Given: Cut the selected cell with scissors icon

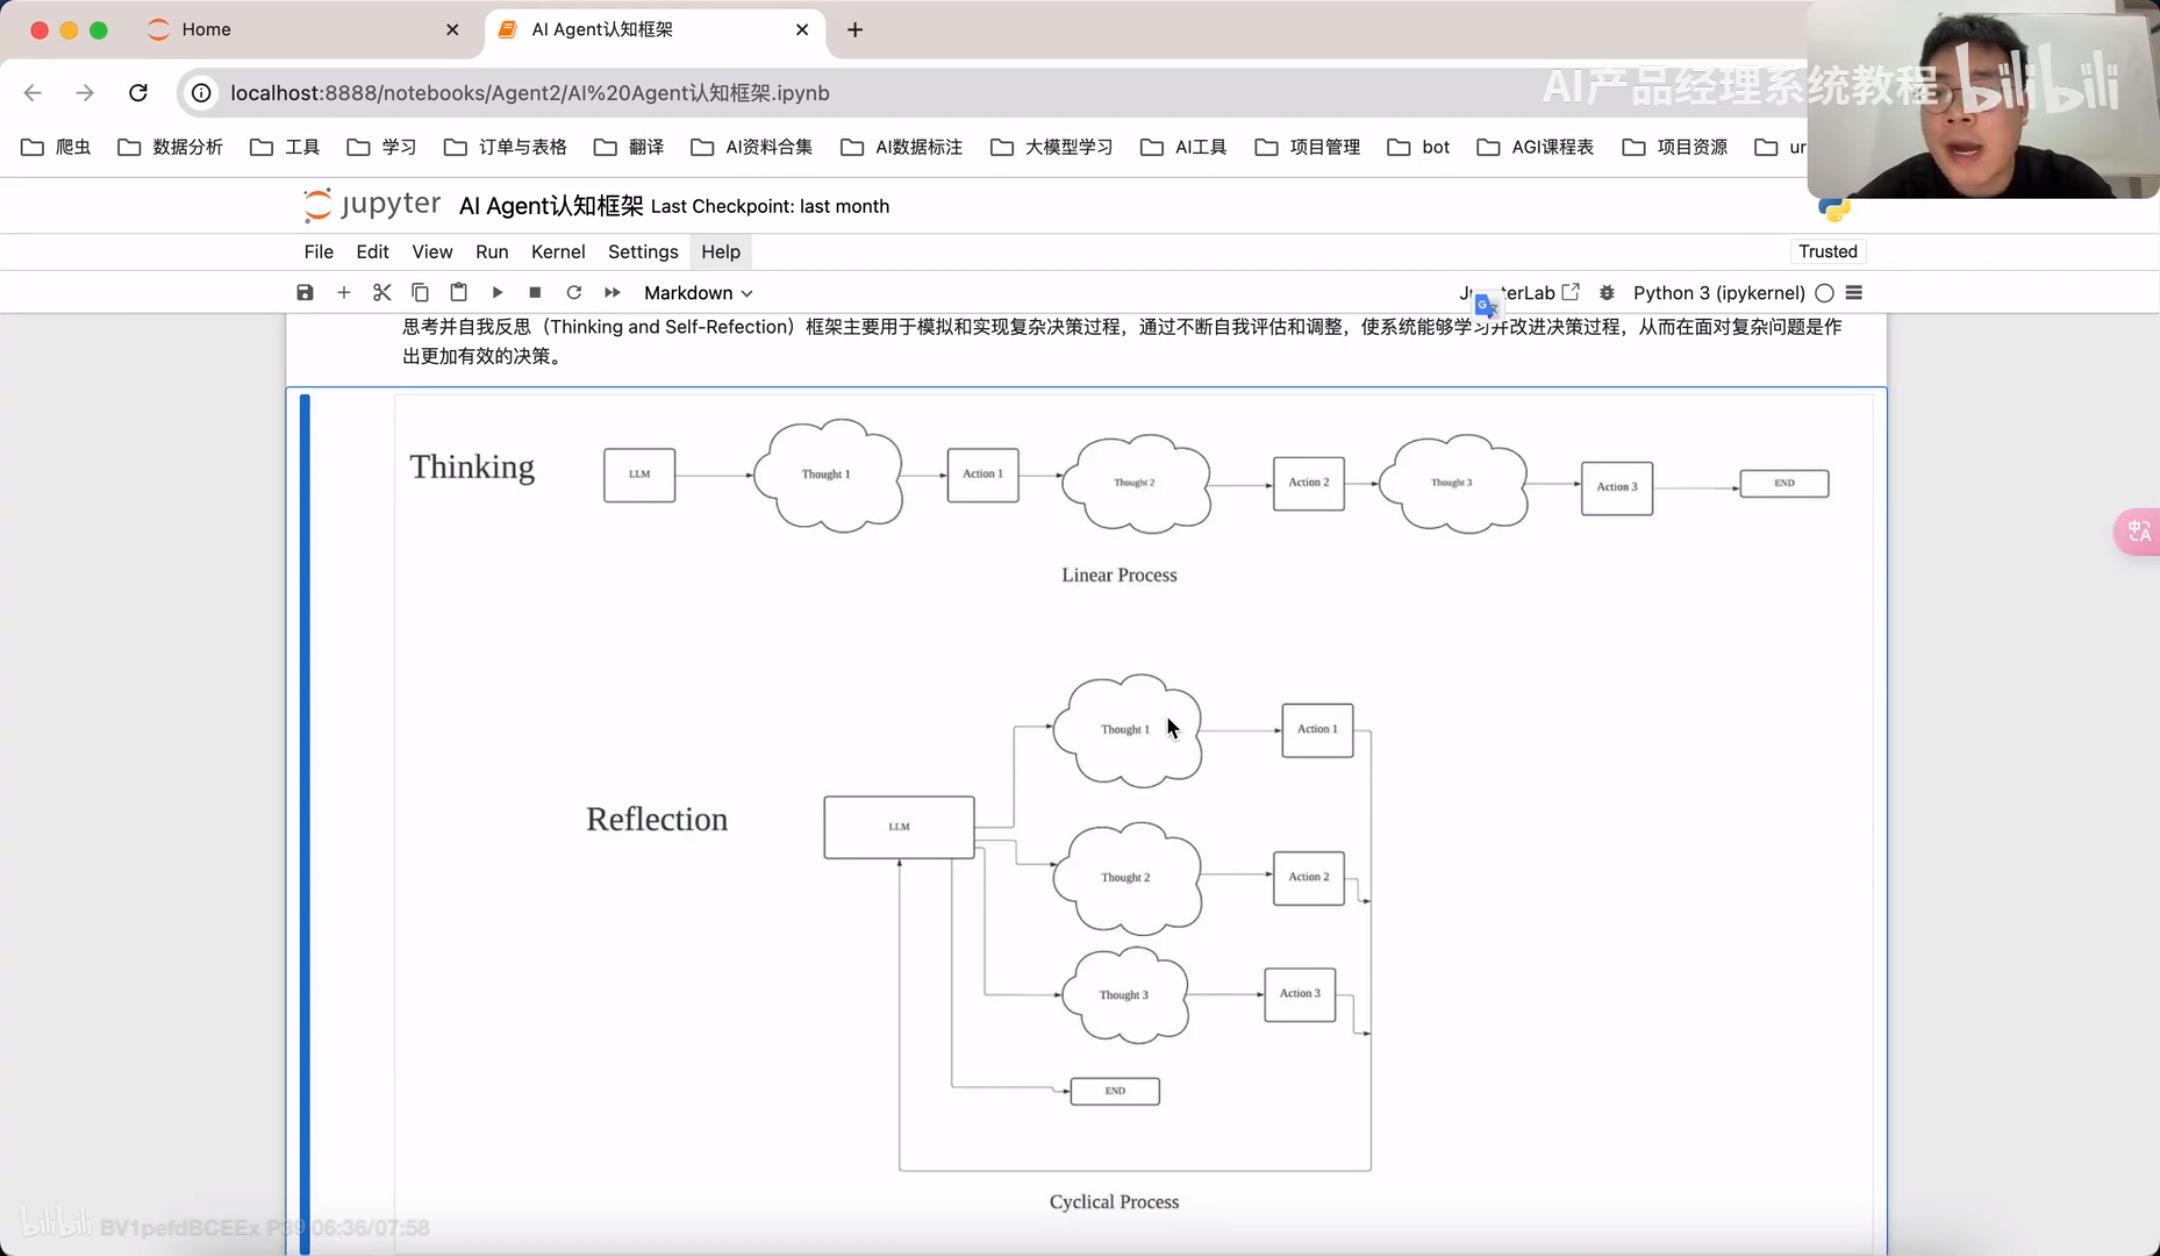Looking at the screenshot, I should pyautogui.click(x=381, y=292).
